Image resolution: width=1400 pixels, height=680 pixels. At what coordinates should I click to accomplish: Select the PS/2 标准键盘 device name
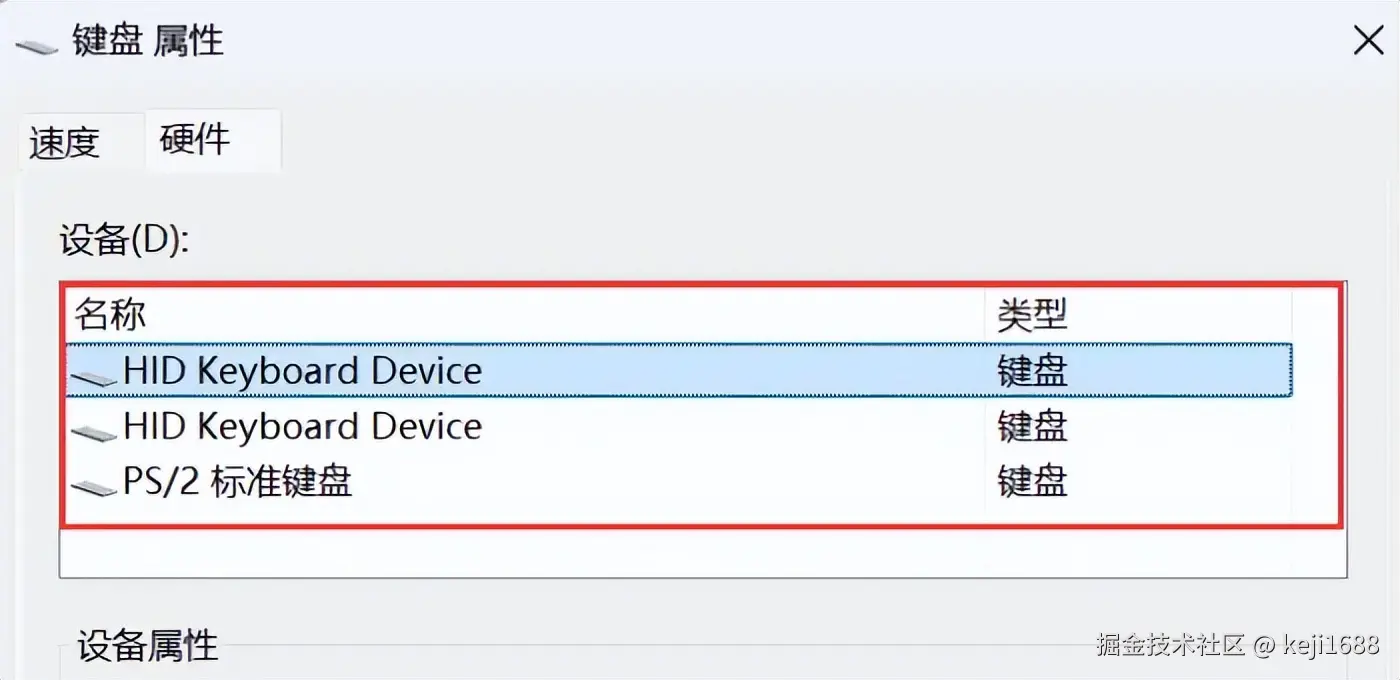238,483
